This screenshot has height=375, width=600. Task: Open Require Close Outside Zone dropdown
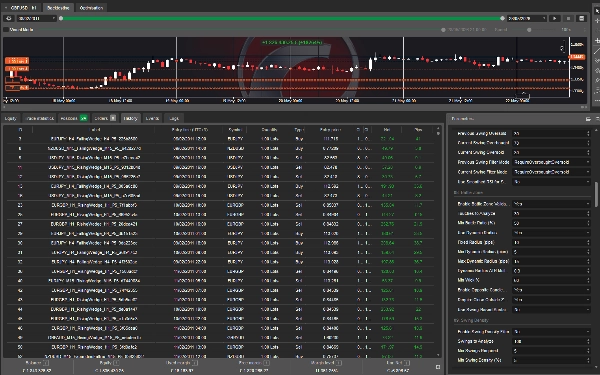pyautogui.click(x=551, y=300)
